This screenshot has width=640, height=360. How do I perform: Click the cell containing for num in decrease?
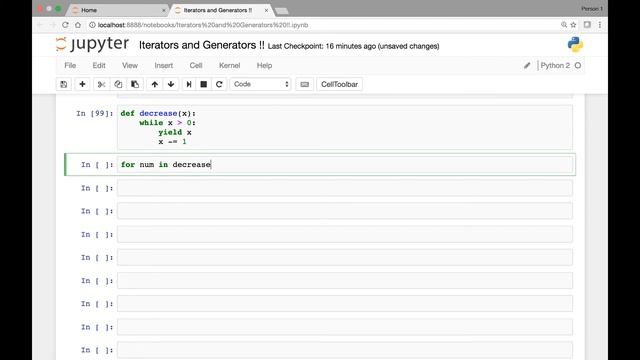[345, 164]
